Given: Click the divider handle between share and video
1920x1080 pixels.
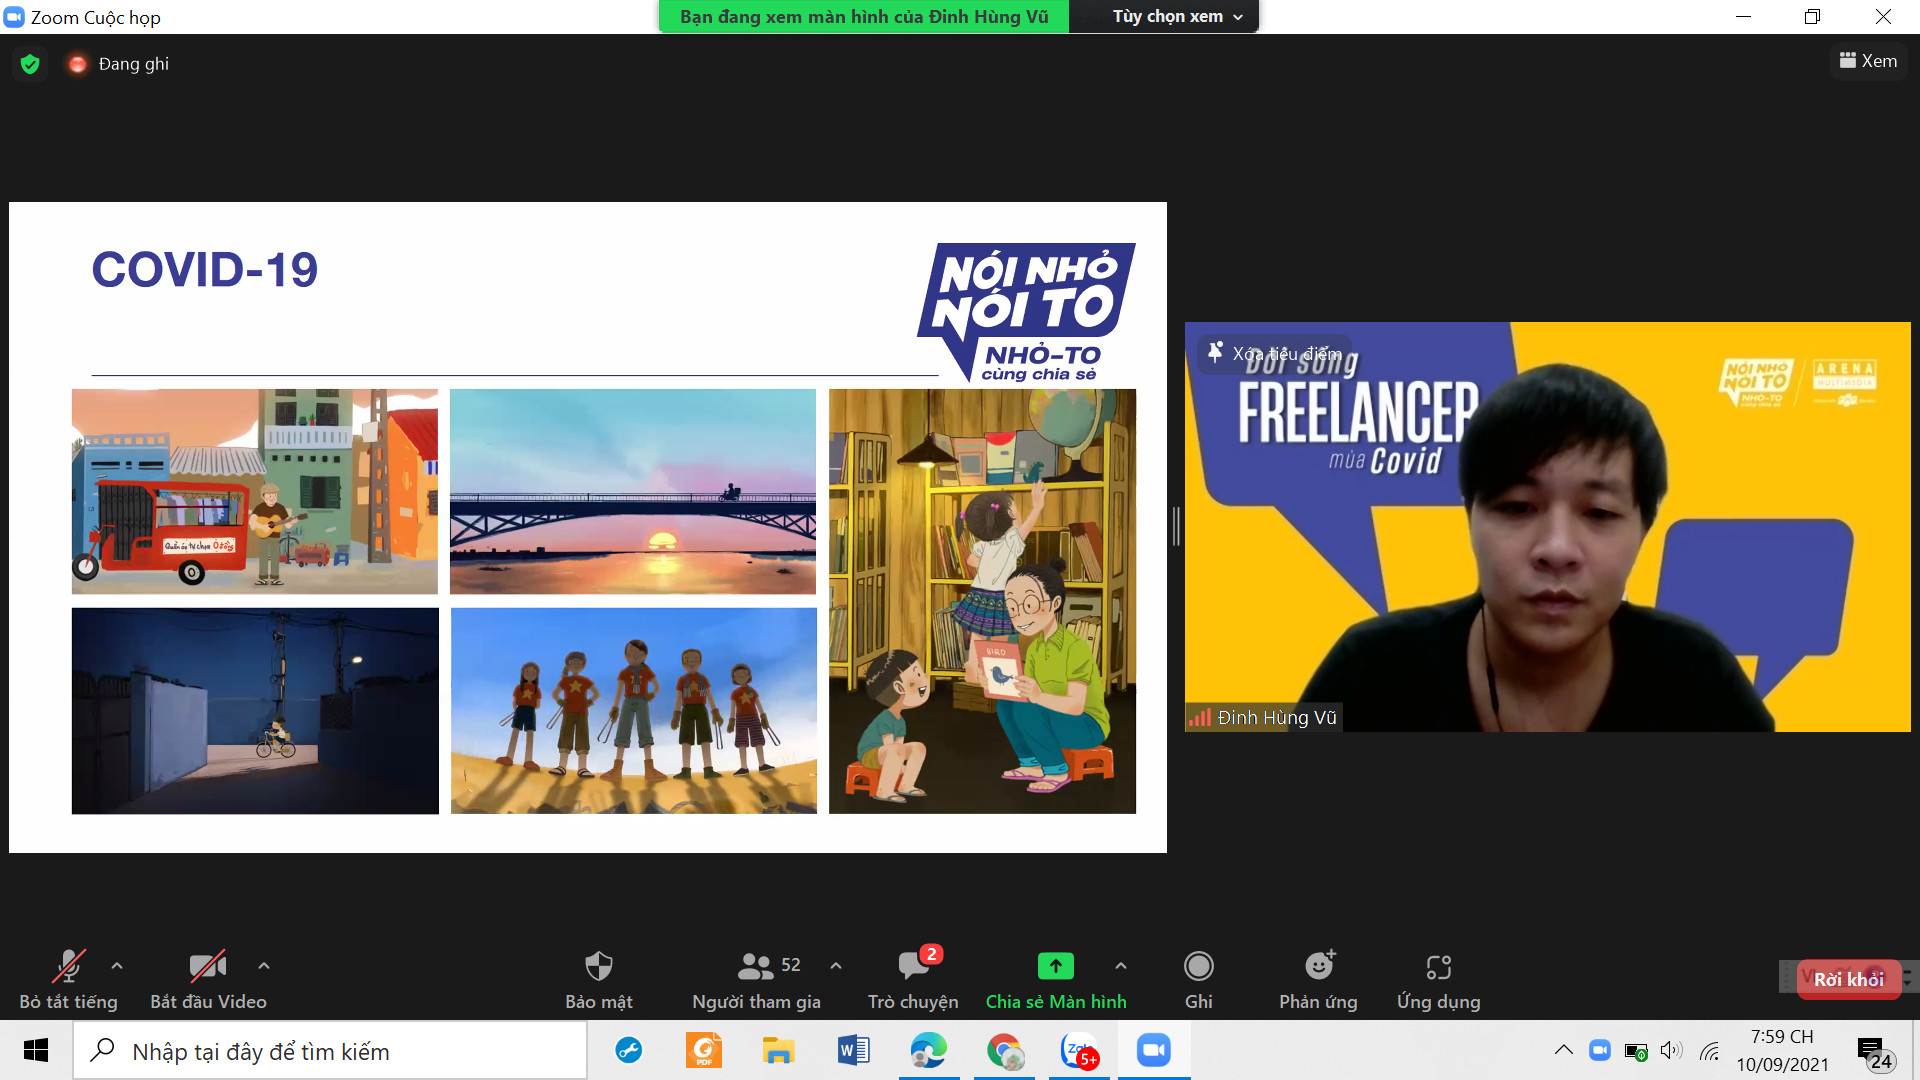Looking at the screenshot, I should [x=1176, y=526].
